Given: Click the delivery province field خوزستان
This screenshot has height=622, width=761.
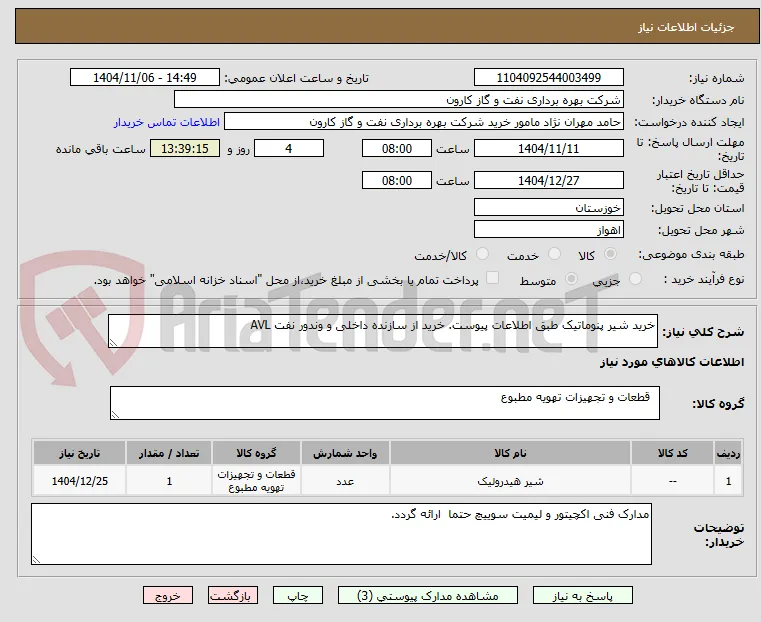Looking at the screenshot, I should [549, 208].
